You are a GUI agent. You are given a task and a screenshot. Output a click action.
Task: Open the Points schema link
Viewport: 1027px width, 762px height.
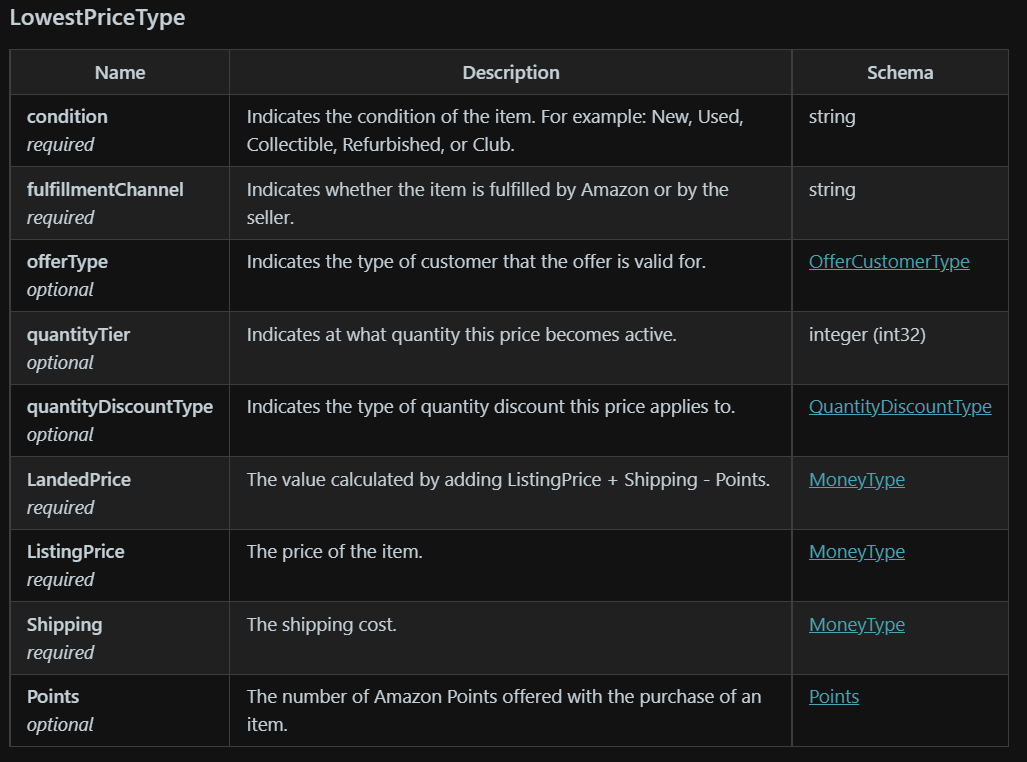pyautogui.click(x=833, y=696)
